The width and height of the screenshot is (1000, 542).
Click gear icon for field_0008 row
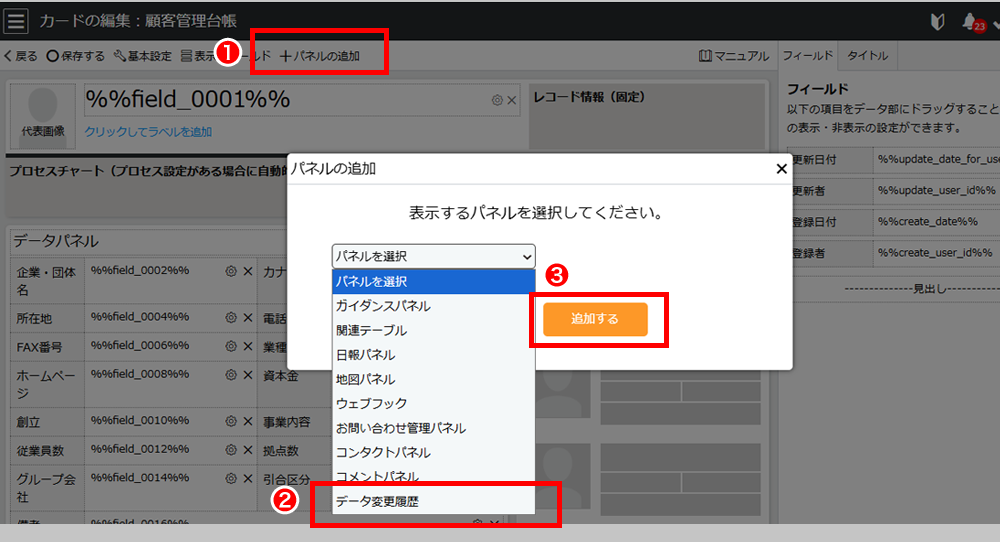point(231,375)
